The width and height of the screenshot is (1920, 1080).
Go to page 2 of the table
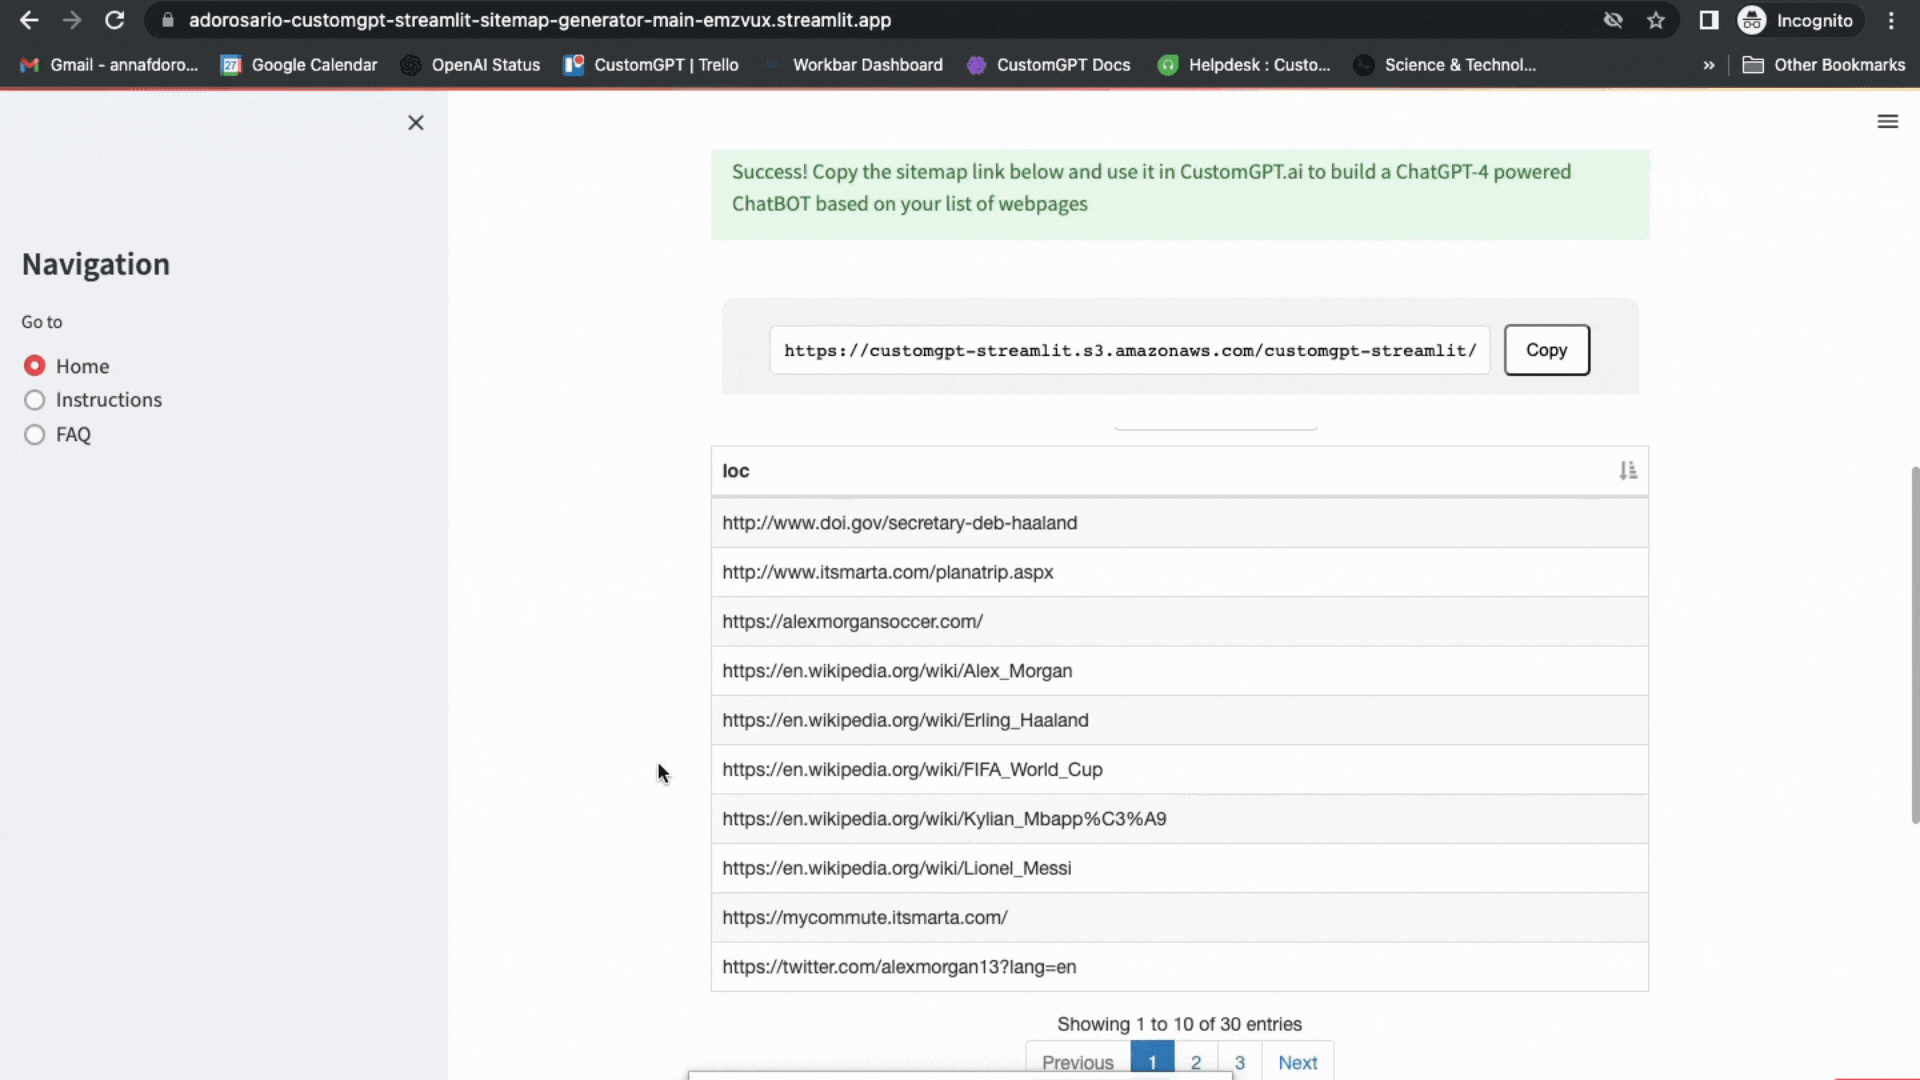point(1195,1062)
